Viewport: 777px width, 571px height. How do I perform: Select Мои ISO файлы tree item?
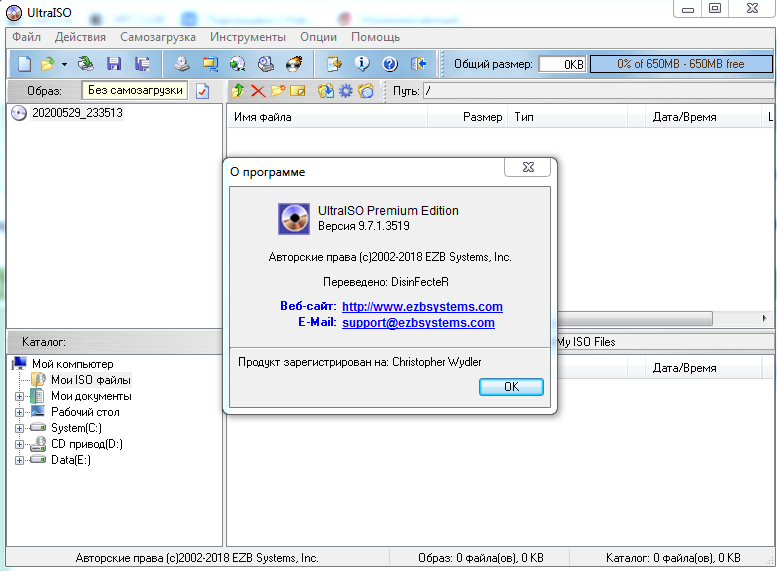point(91,380)
